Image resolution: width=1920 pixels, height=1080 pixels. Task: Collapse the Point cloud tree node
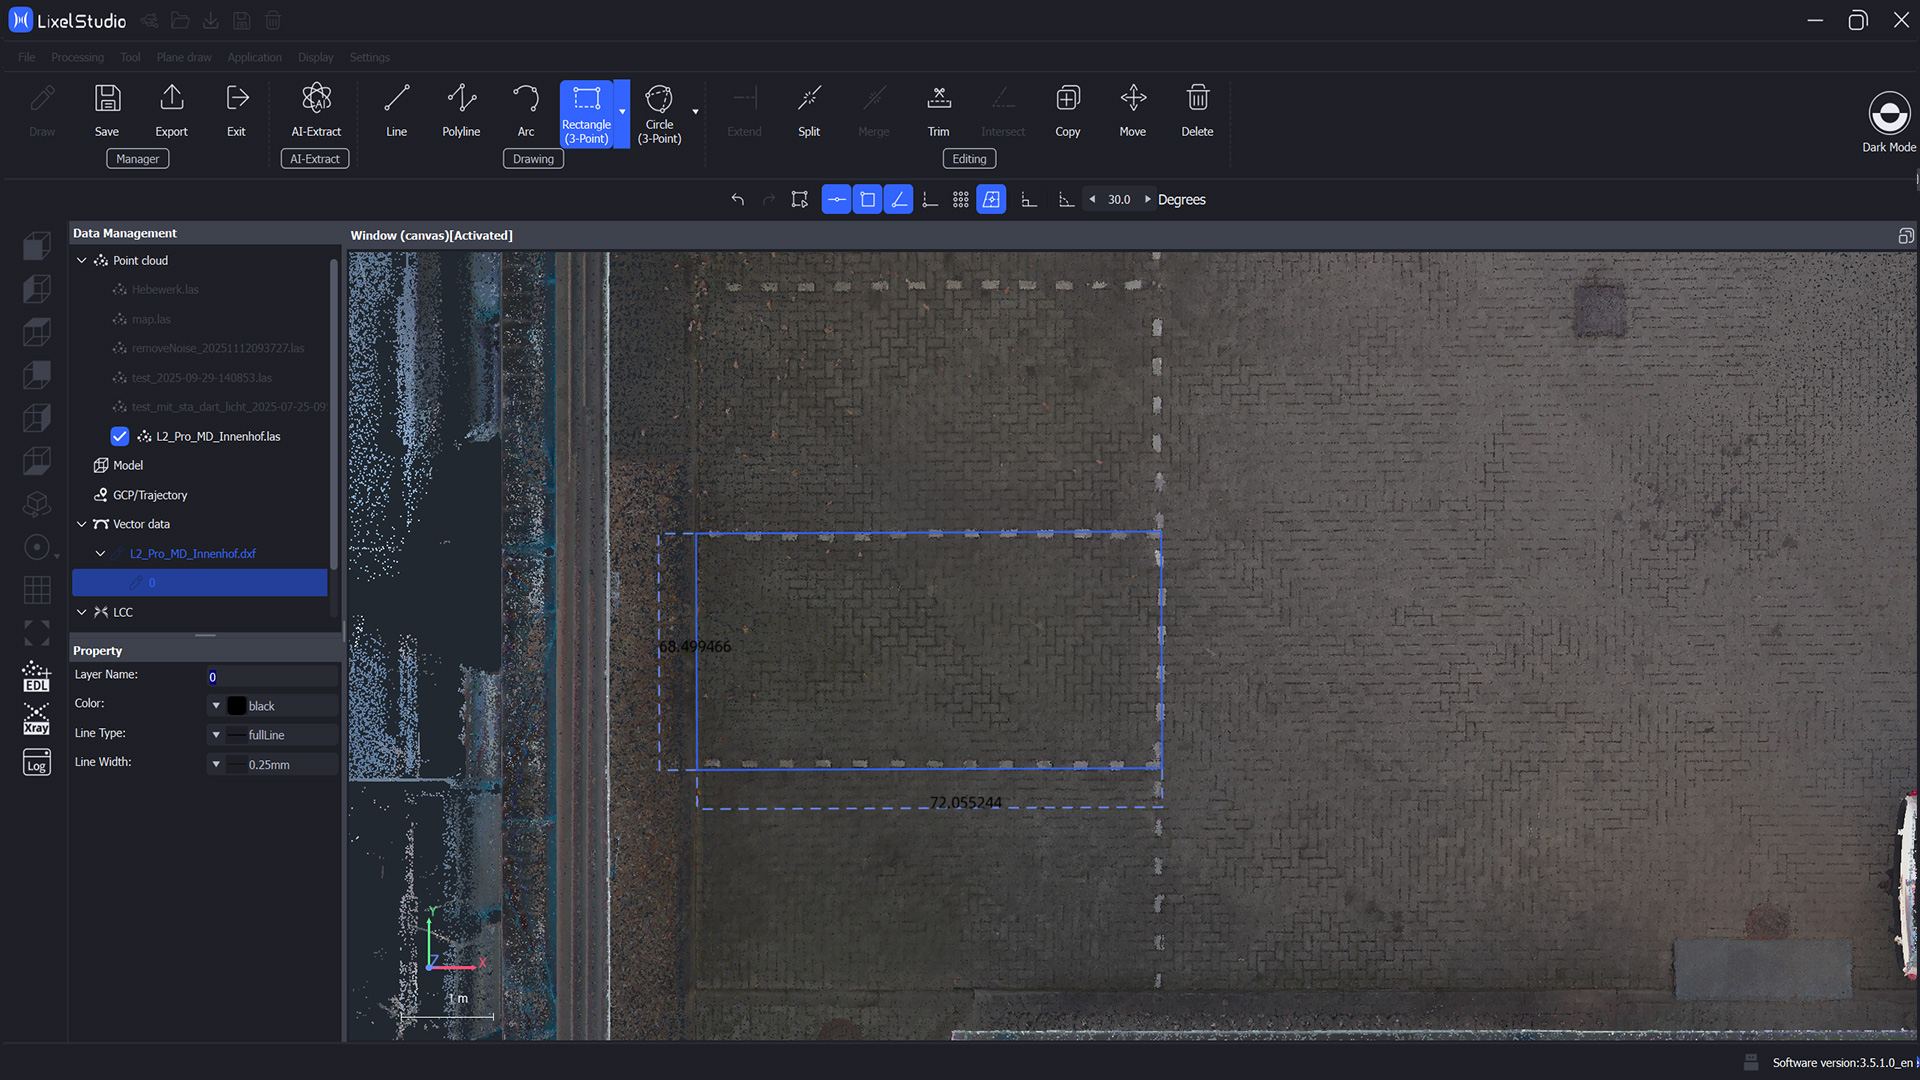point(82,260)
